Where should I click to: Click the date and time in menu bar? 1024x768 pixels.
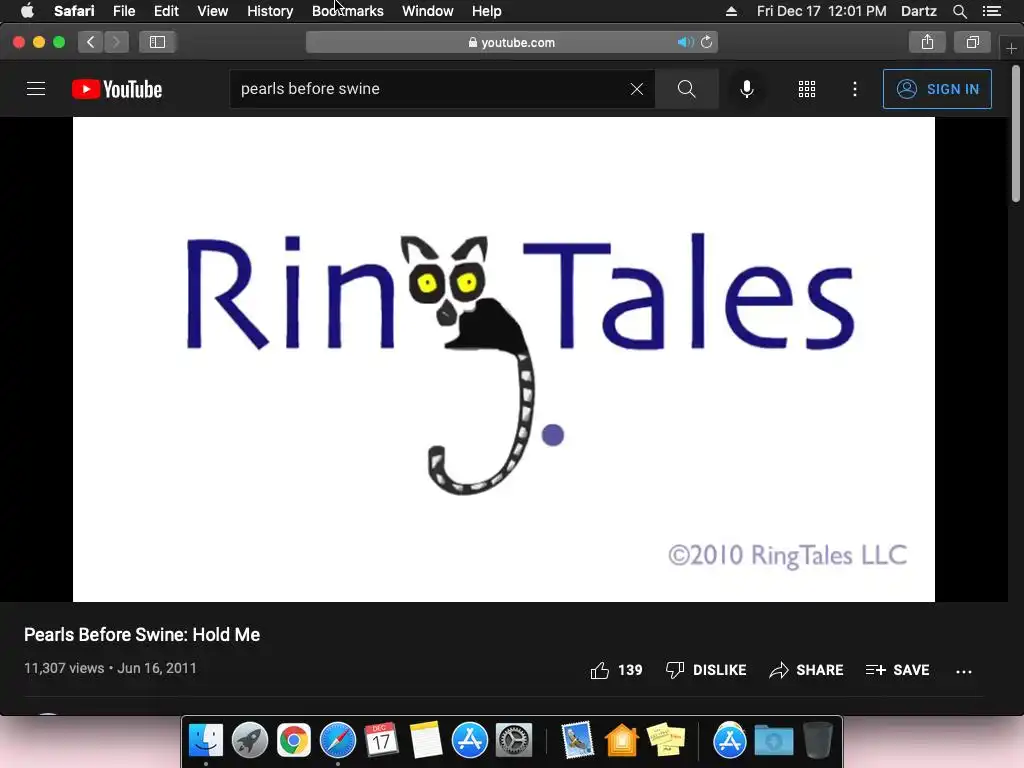[x=822, y=11]
